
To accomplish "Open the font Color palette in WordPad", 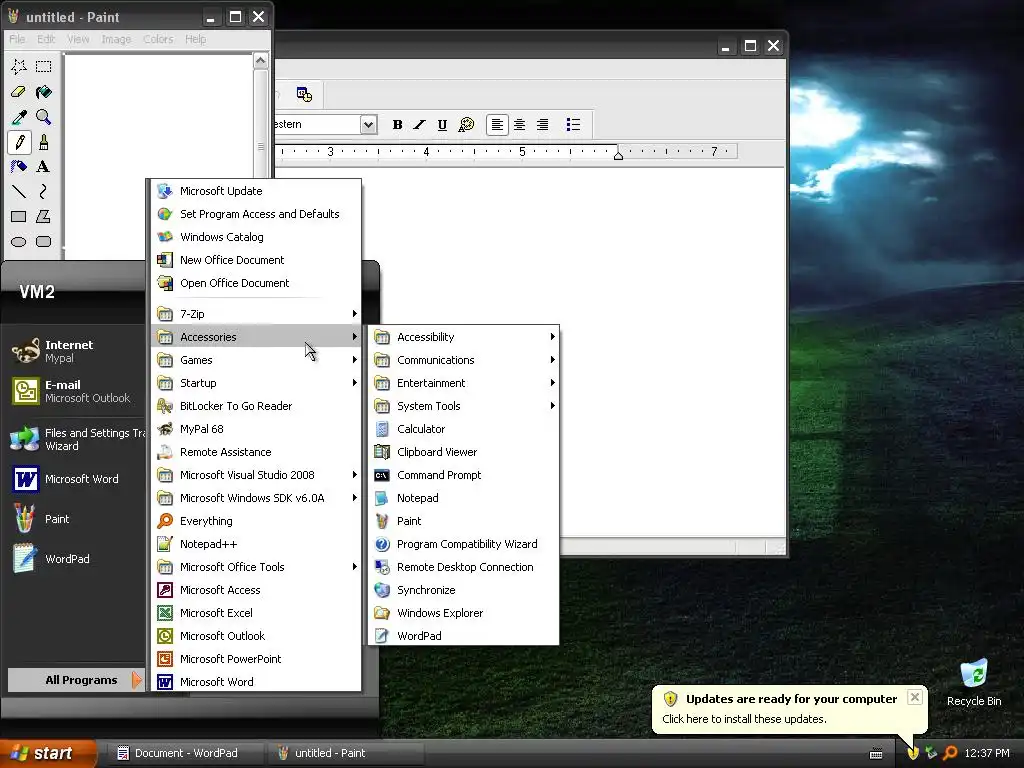I will (x=466, y=125).
